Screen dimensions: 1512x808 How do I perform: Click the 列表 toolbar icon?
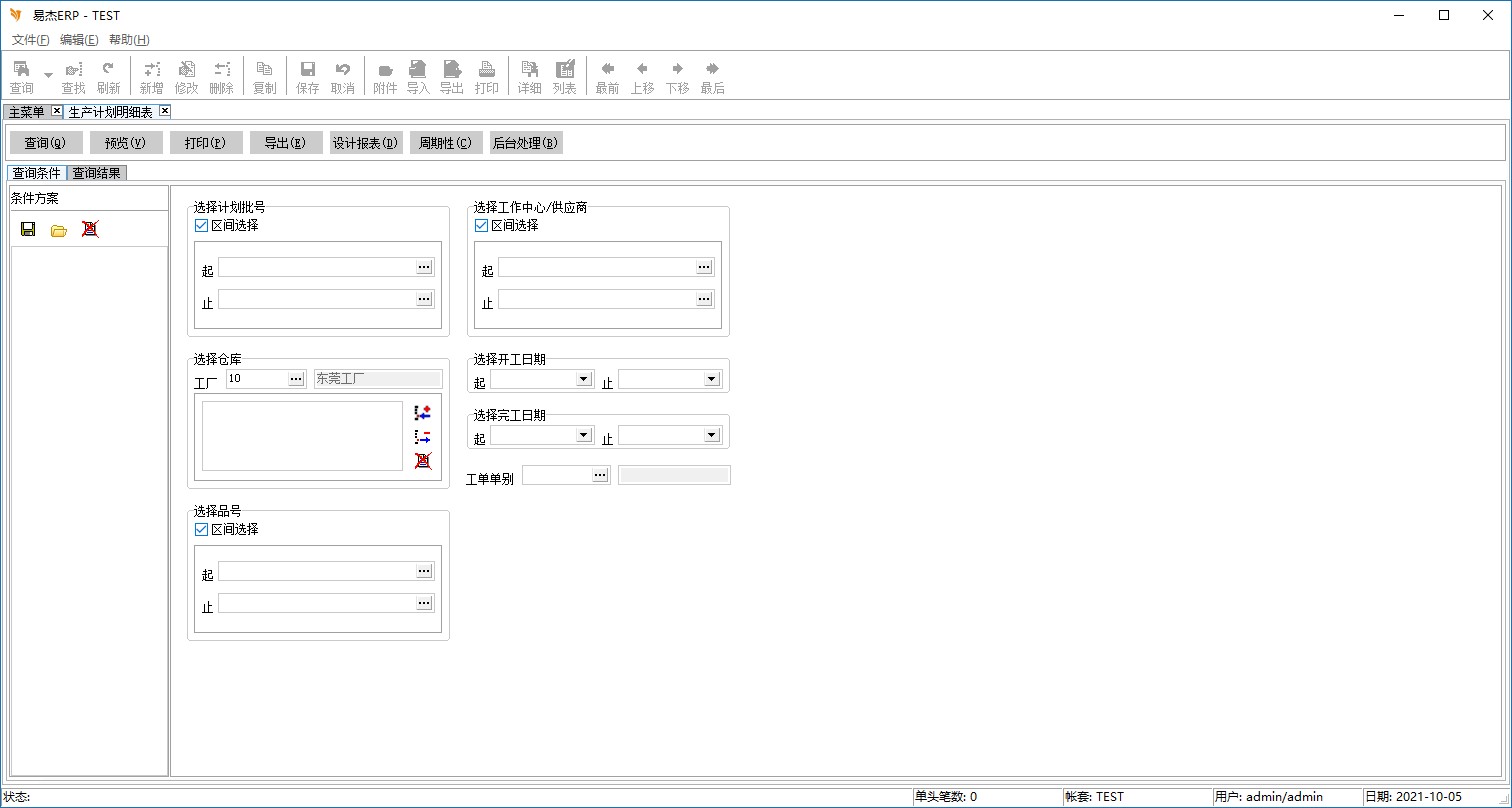[564, 76]
